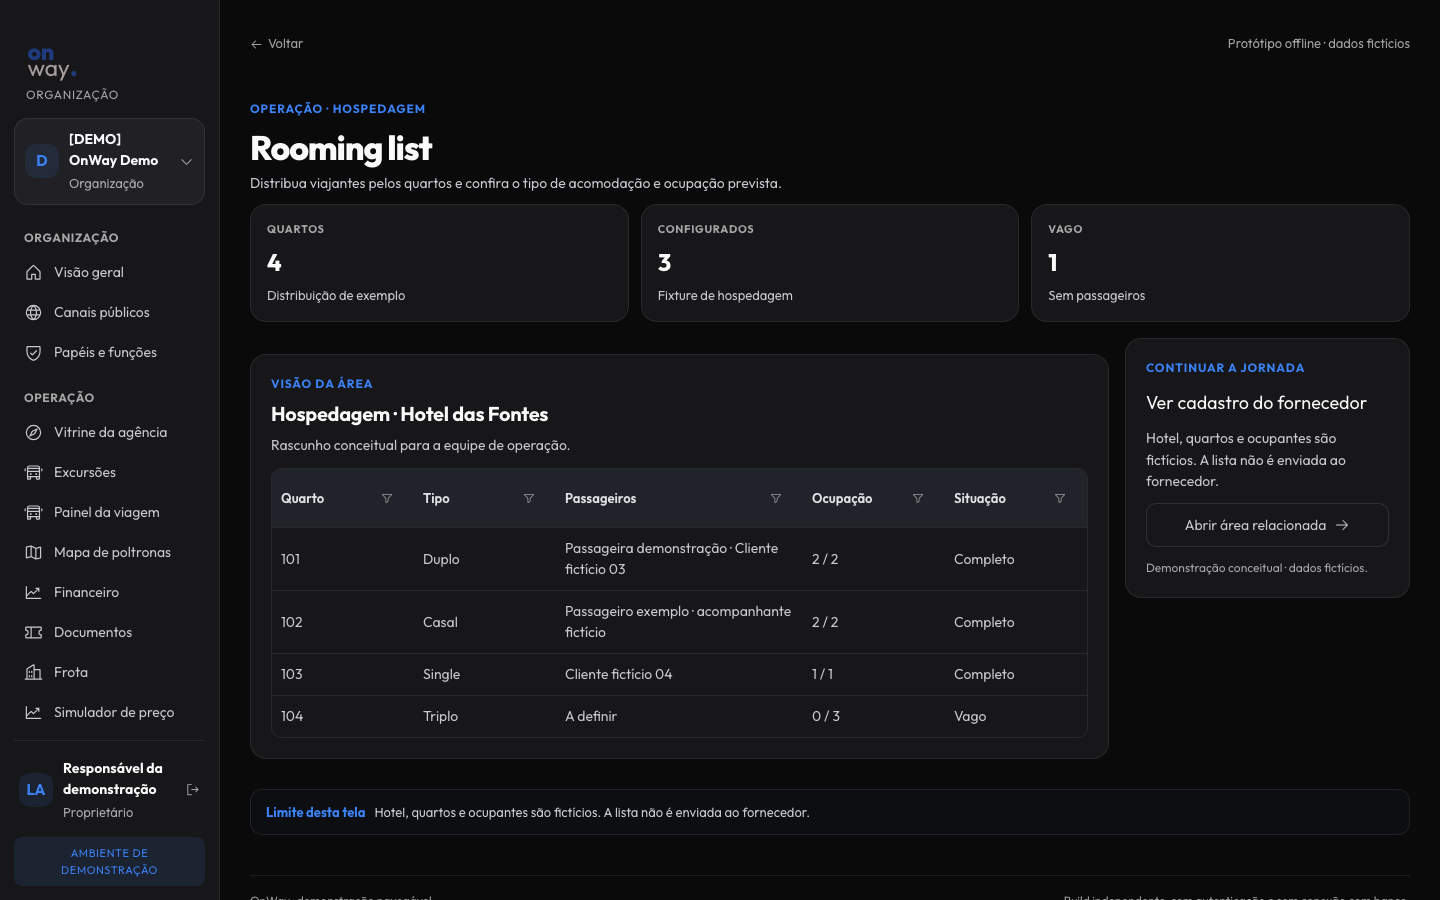Sort by the Situação column header
The width and height of the screenshot is (1440, 900).
coord(980,498)
